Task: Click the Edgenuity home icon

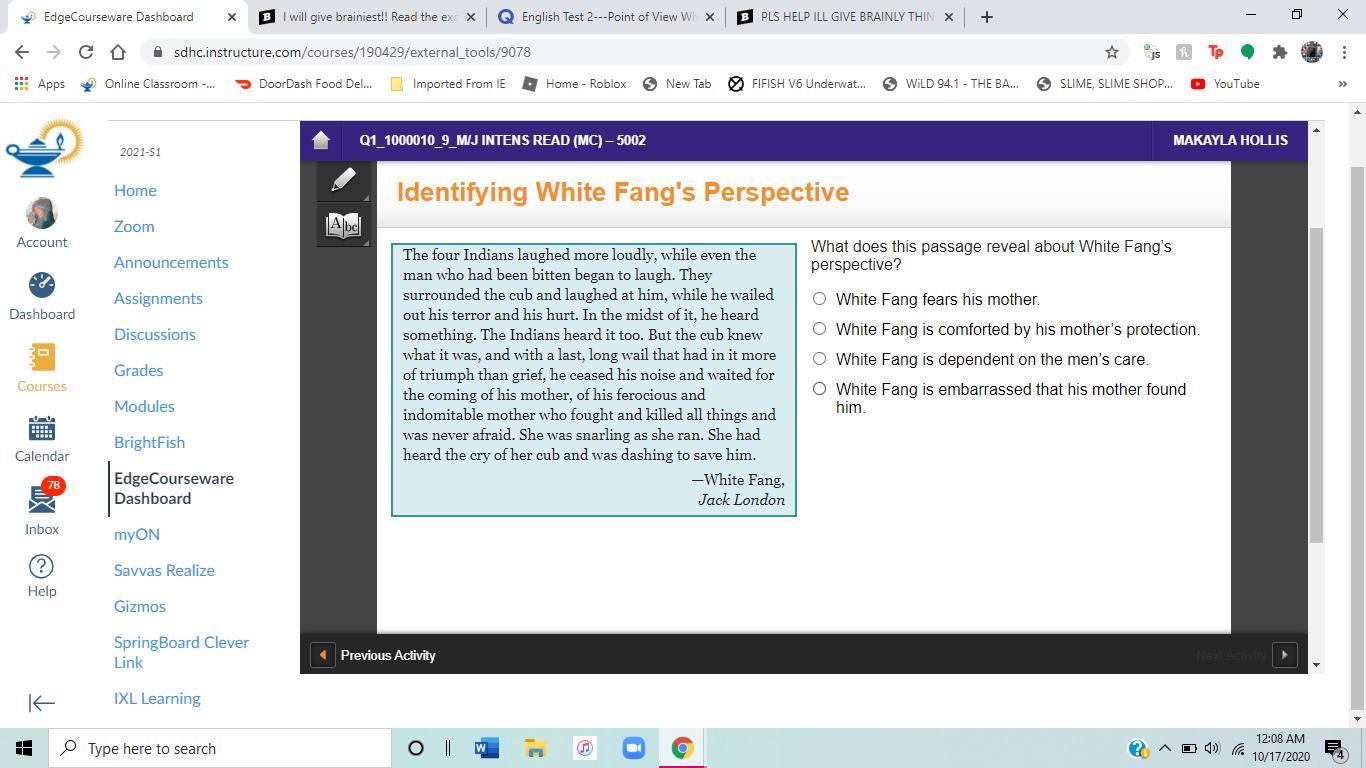Action: 321,140
